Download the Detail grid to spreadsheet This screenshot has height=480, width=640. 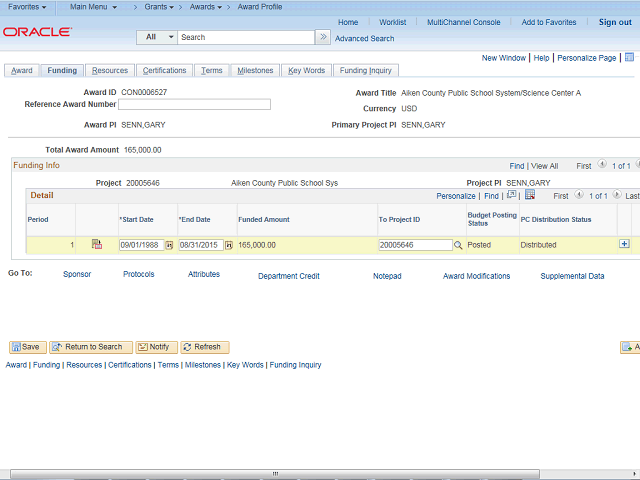(530, 195)
